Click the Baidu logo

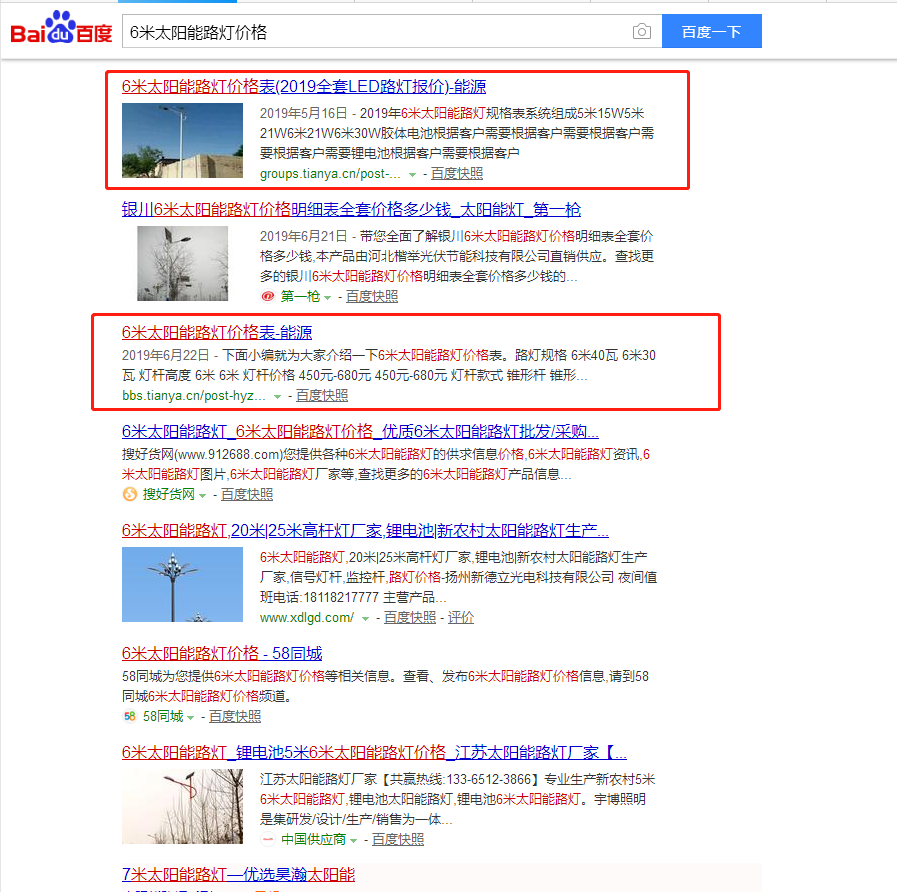[61, 28]
